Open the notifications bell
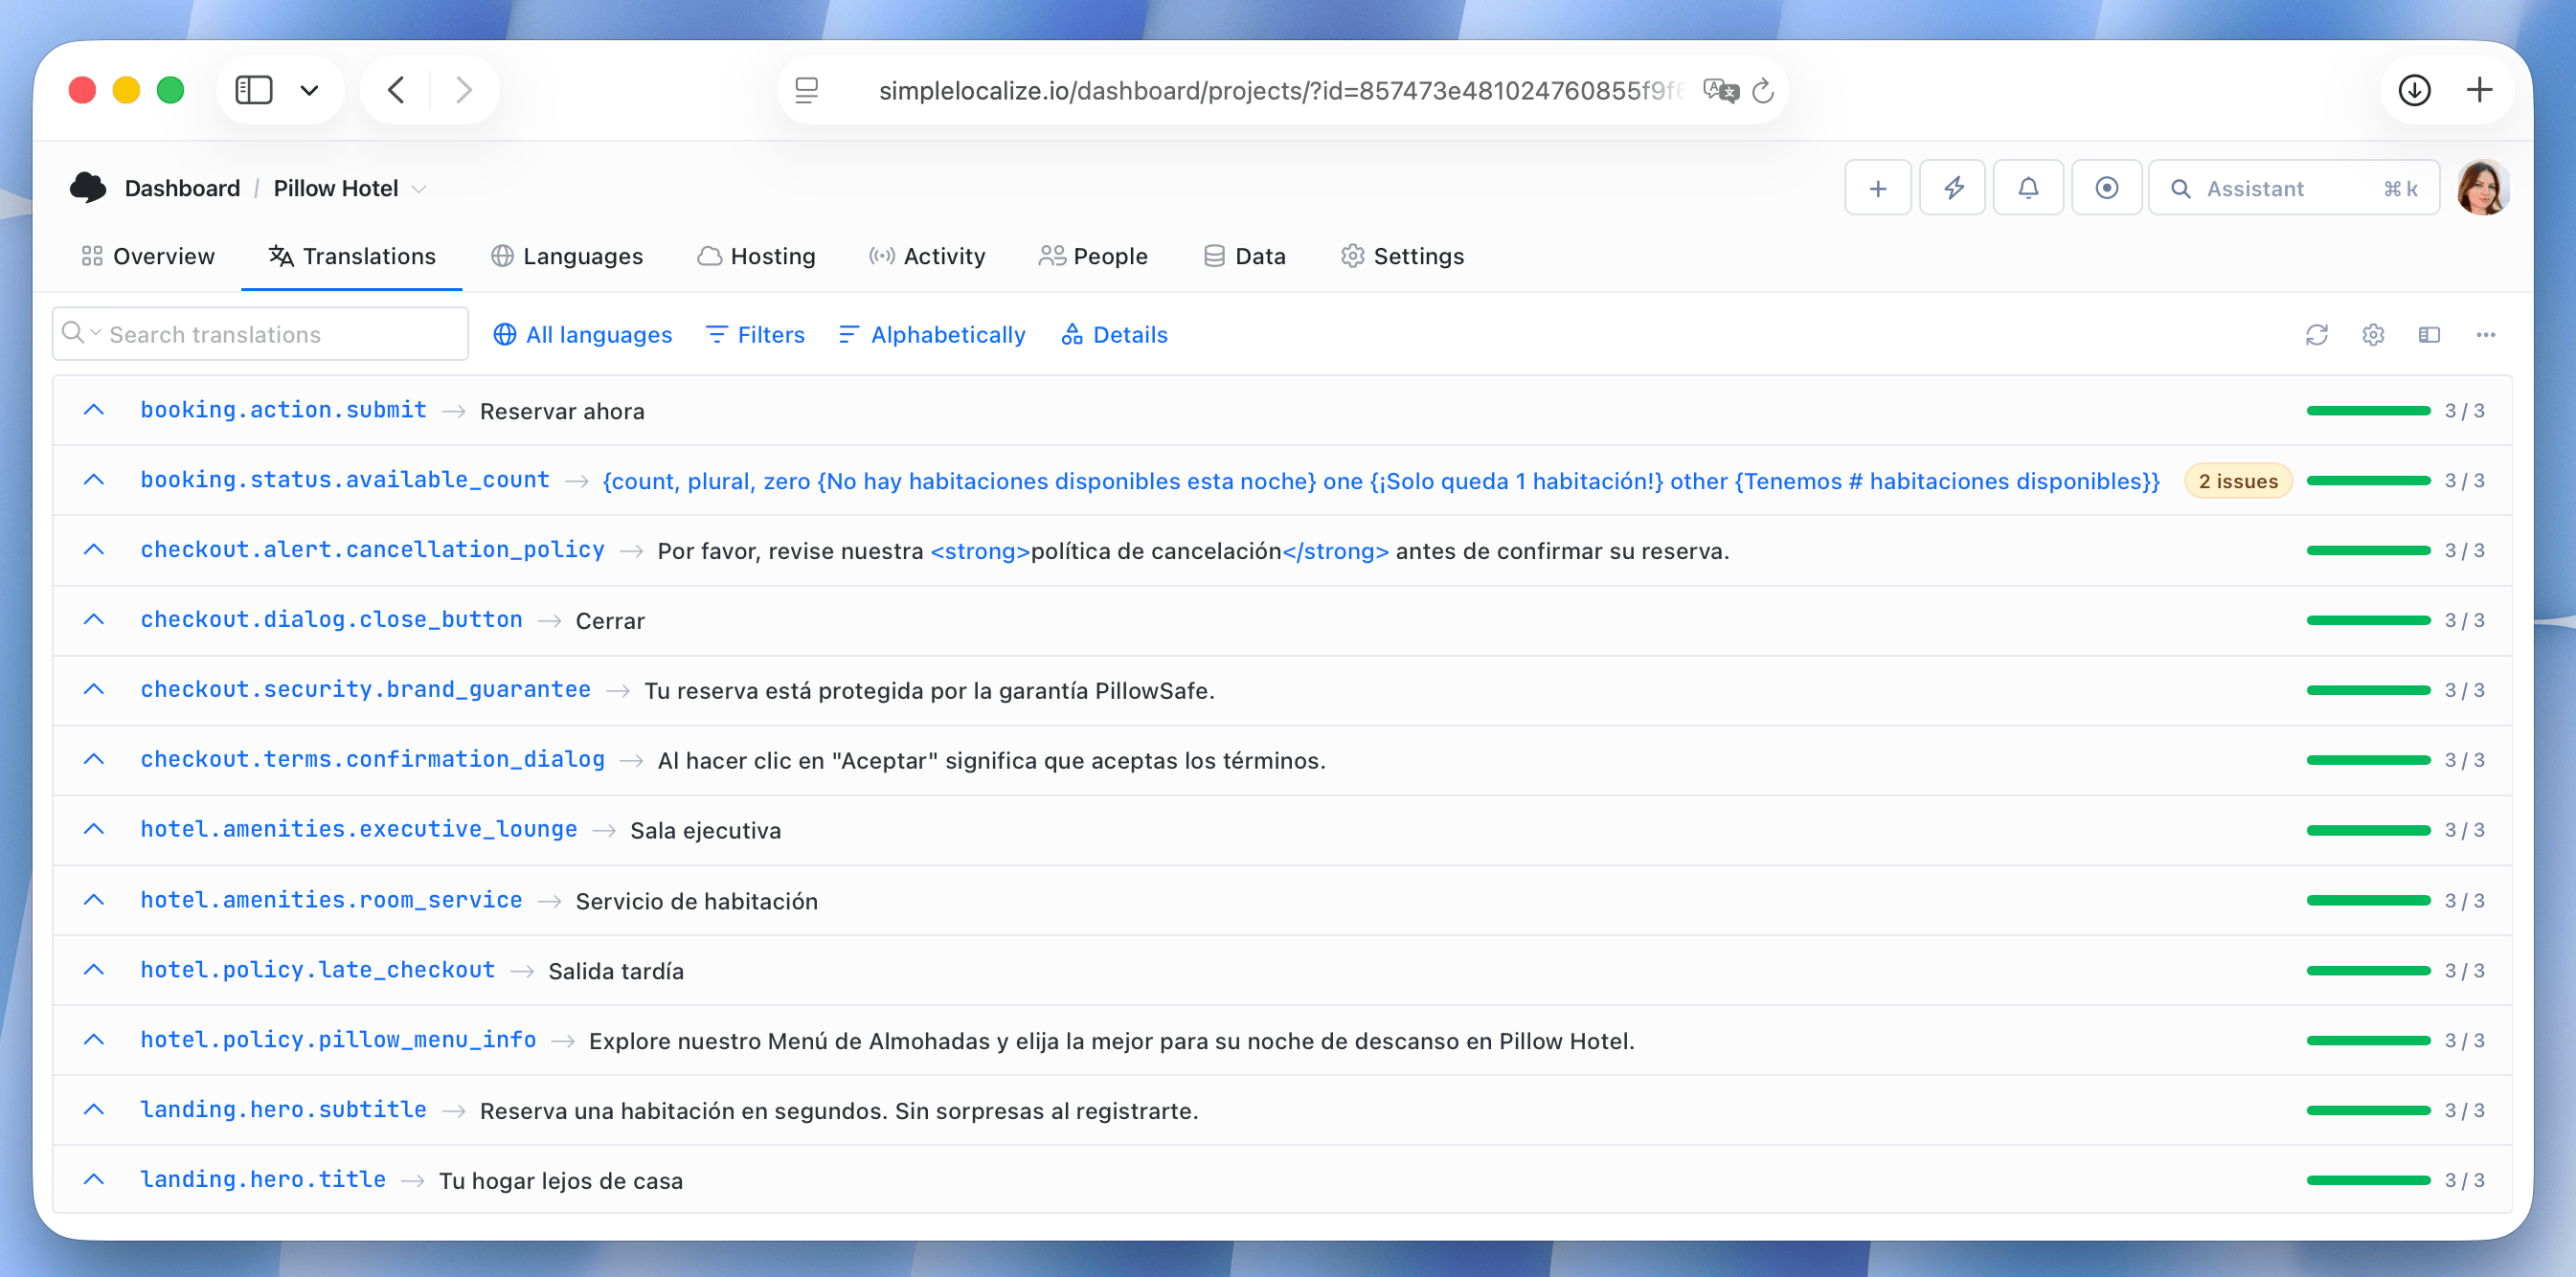 [2027, 188]
